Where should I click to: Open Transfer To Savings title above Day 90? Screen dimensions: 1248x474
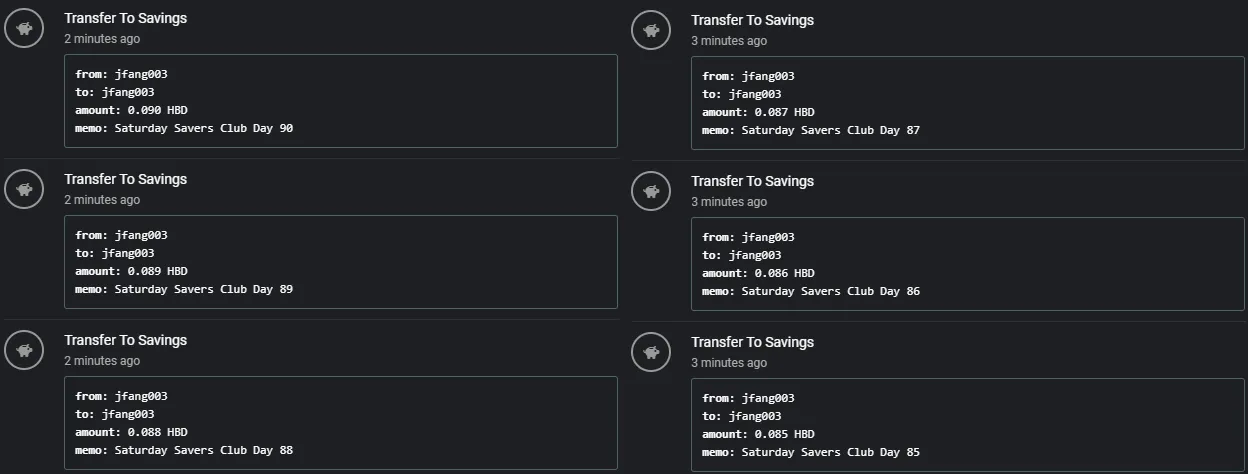(125, 18)
